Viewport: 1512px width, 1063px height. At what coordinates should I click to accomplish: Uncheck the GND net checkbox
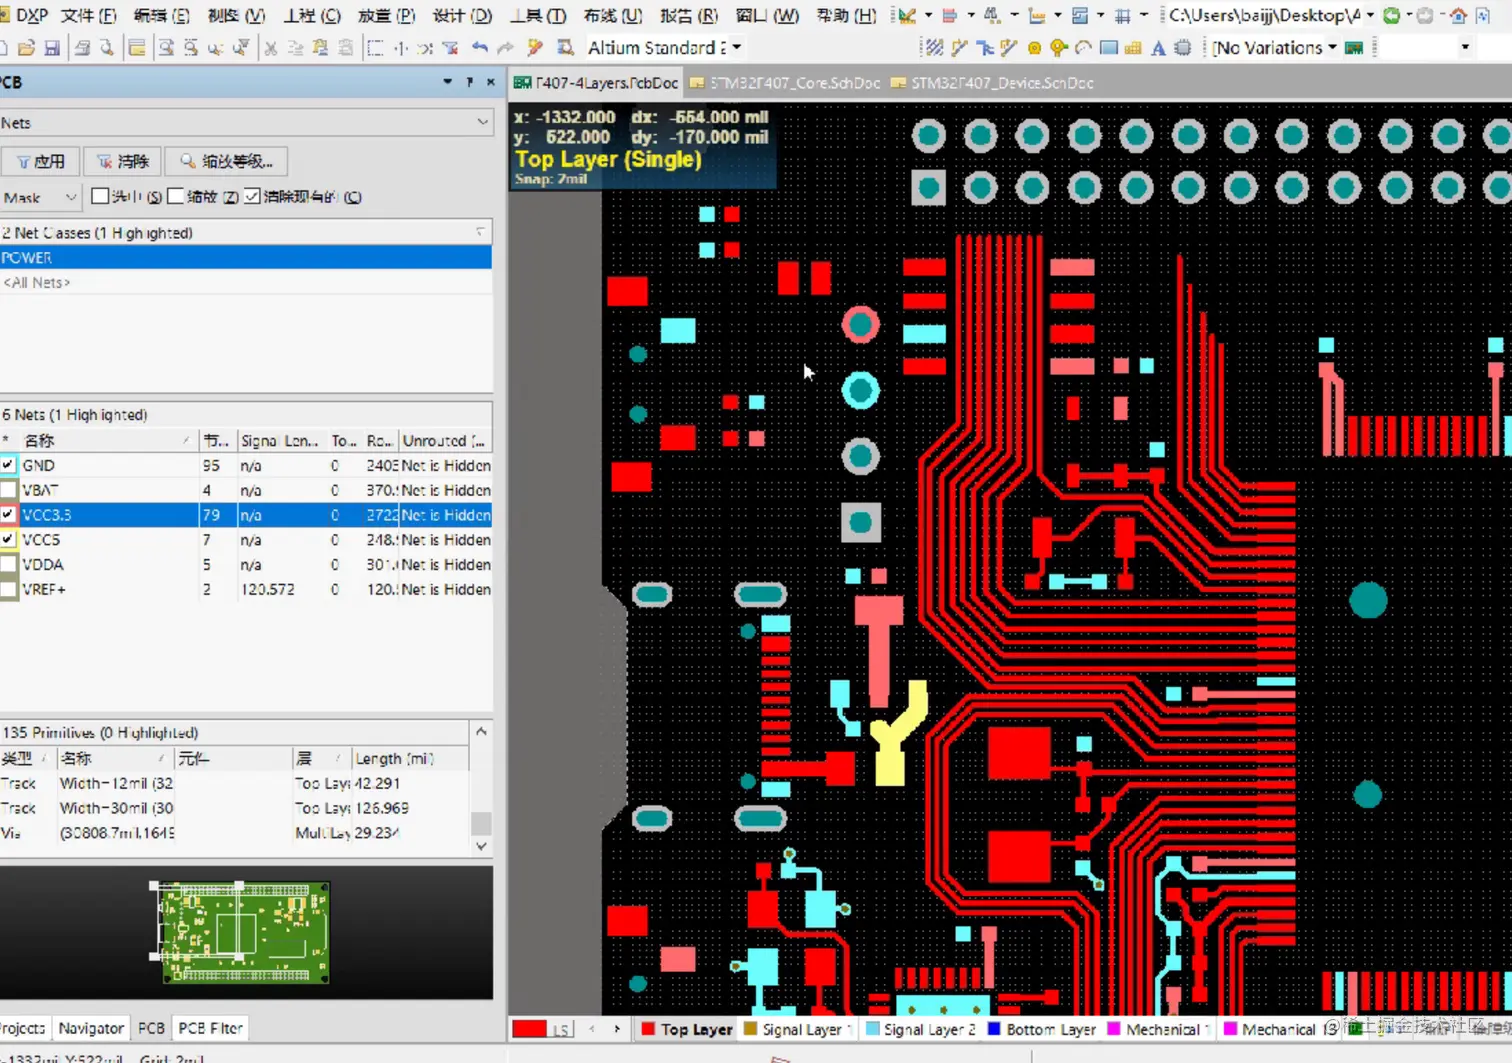pos(9,465)
